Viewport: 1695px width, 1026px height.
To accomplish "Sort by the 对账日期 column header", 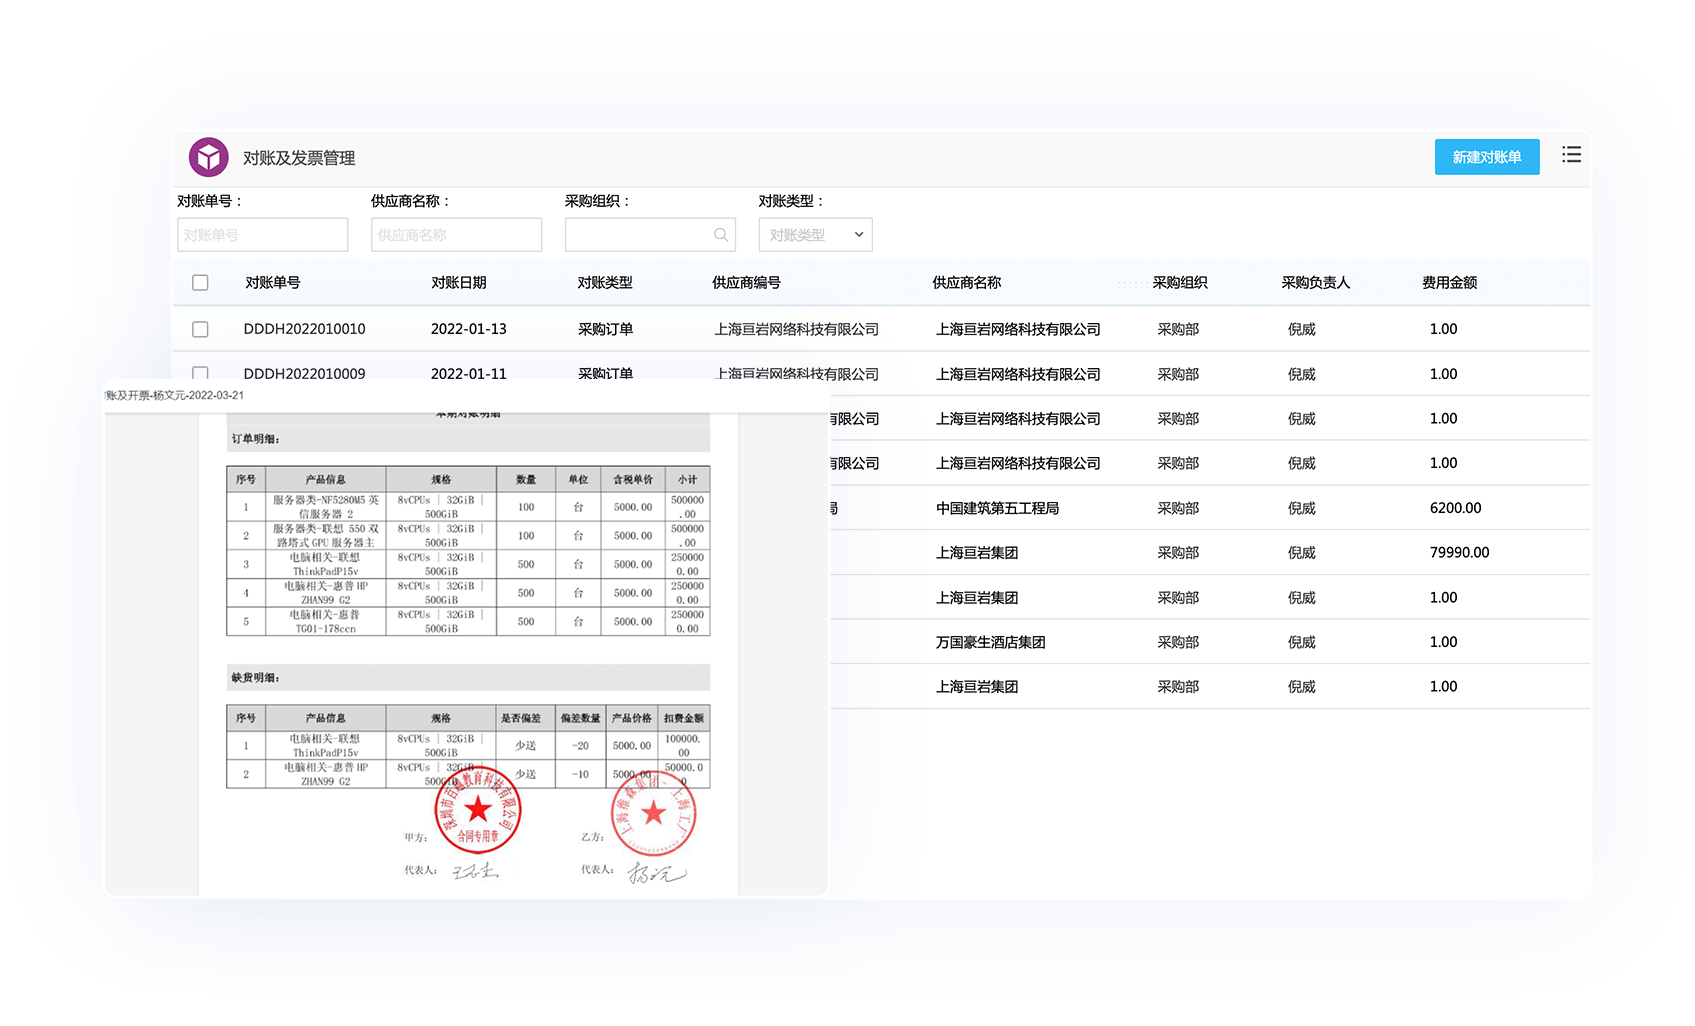I will click(x=458, y=283).
